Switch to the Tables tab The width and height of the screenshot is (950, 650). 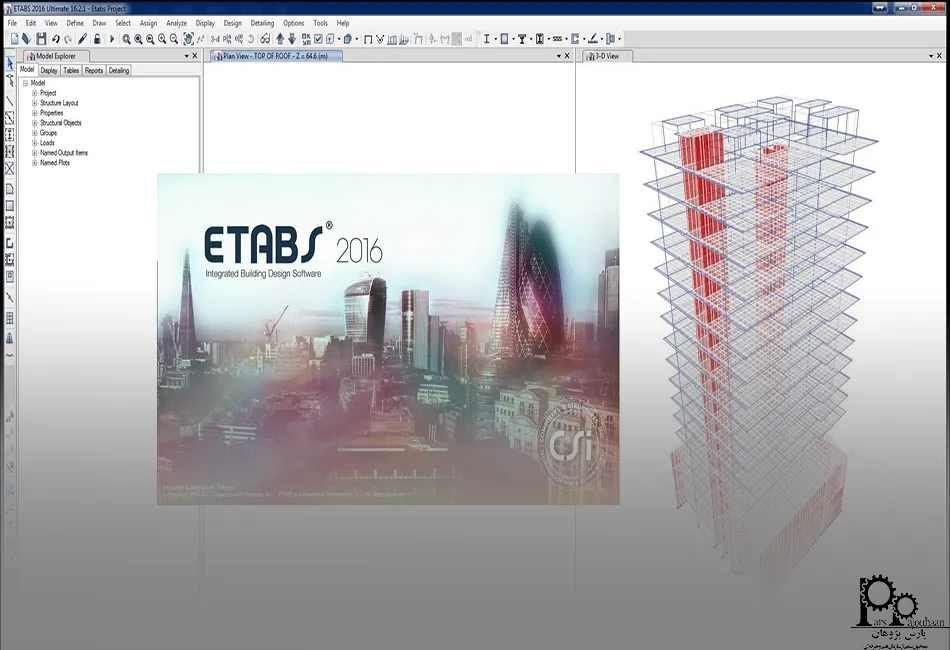coord(70,70)
